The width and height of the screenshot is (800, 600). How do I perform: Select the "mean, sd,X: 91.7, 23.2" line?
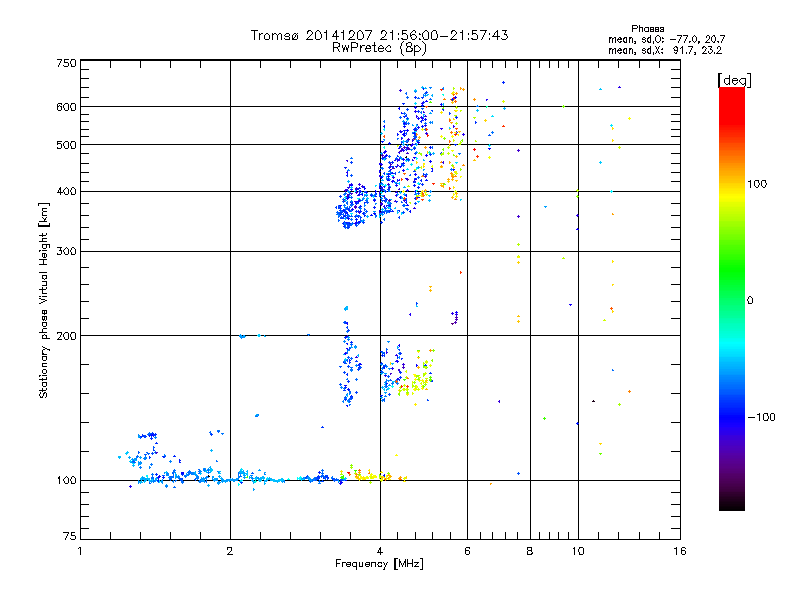coord(665,50)
